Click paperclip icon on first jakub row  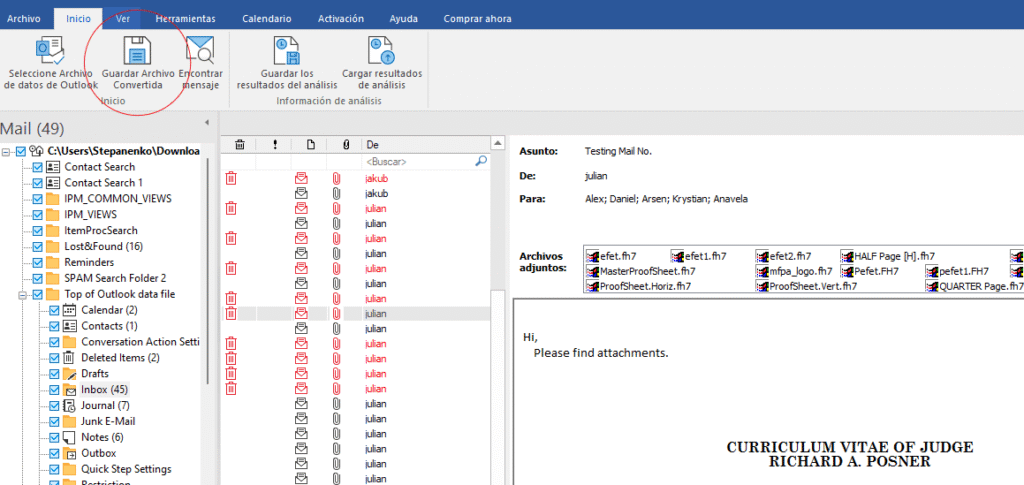(336, 178)
